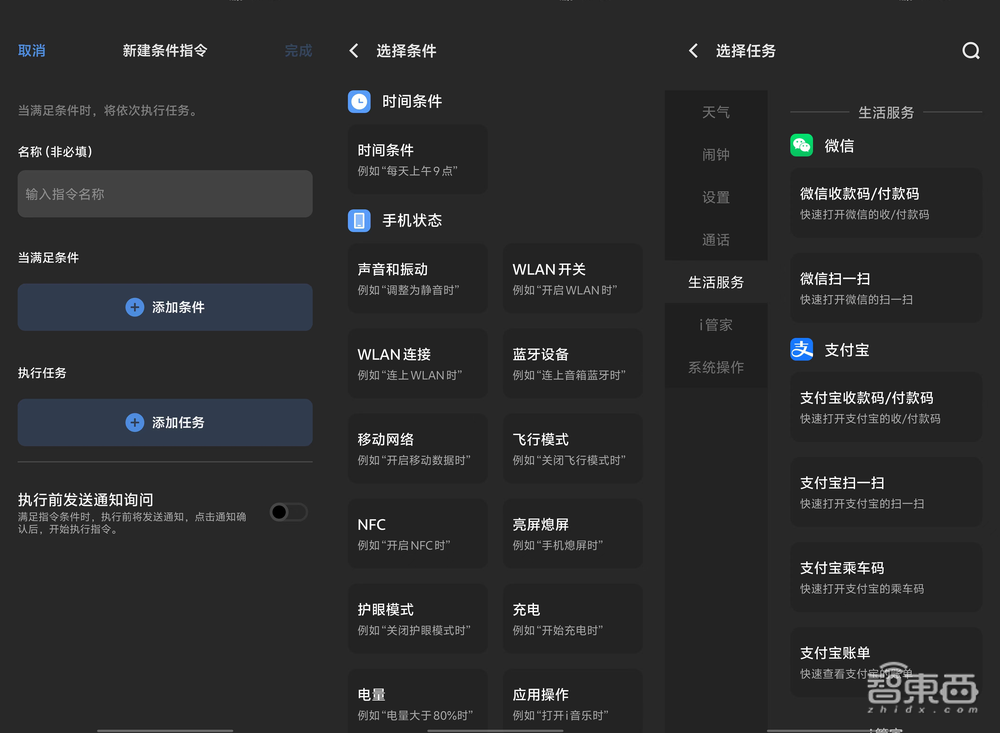Switch to the 闹钟 tab
This screenshot has height=733, width=1000.
716,154
